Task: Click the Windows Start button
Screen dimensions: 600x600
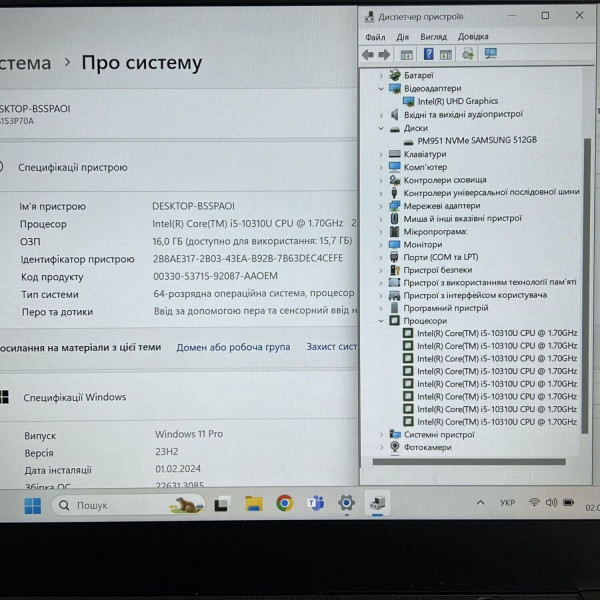Action: tap(33, 506)
